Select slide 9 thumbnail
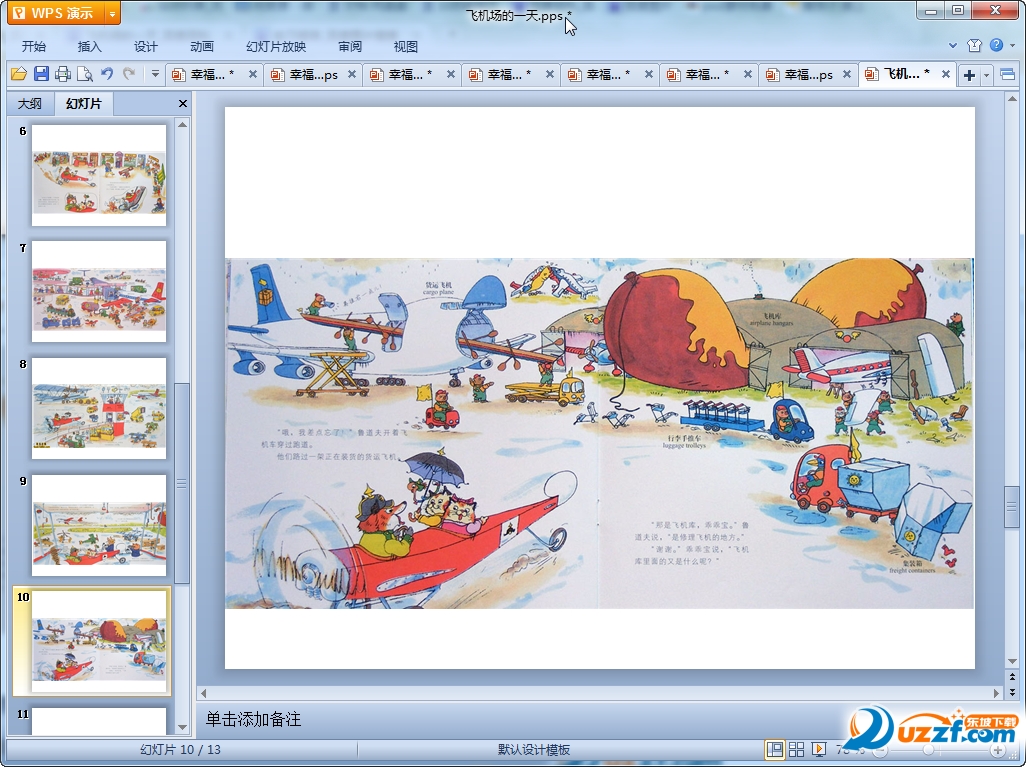Image resolution: width=1026 pixels, height=767 pixels. point(99,525)
